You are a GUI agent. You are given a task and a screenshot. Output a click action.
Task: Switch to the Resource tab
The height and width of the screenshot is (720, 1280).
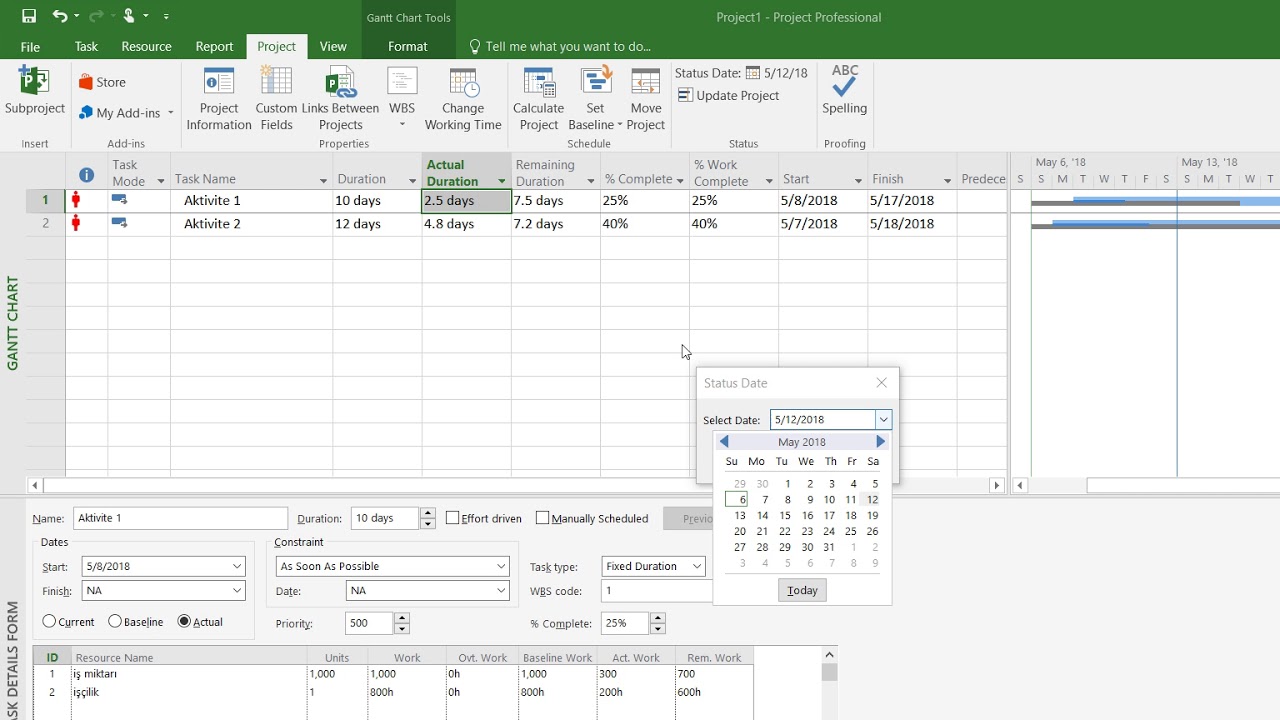tap(146, 46)
